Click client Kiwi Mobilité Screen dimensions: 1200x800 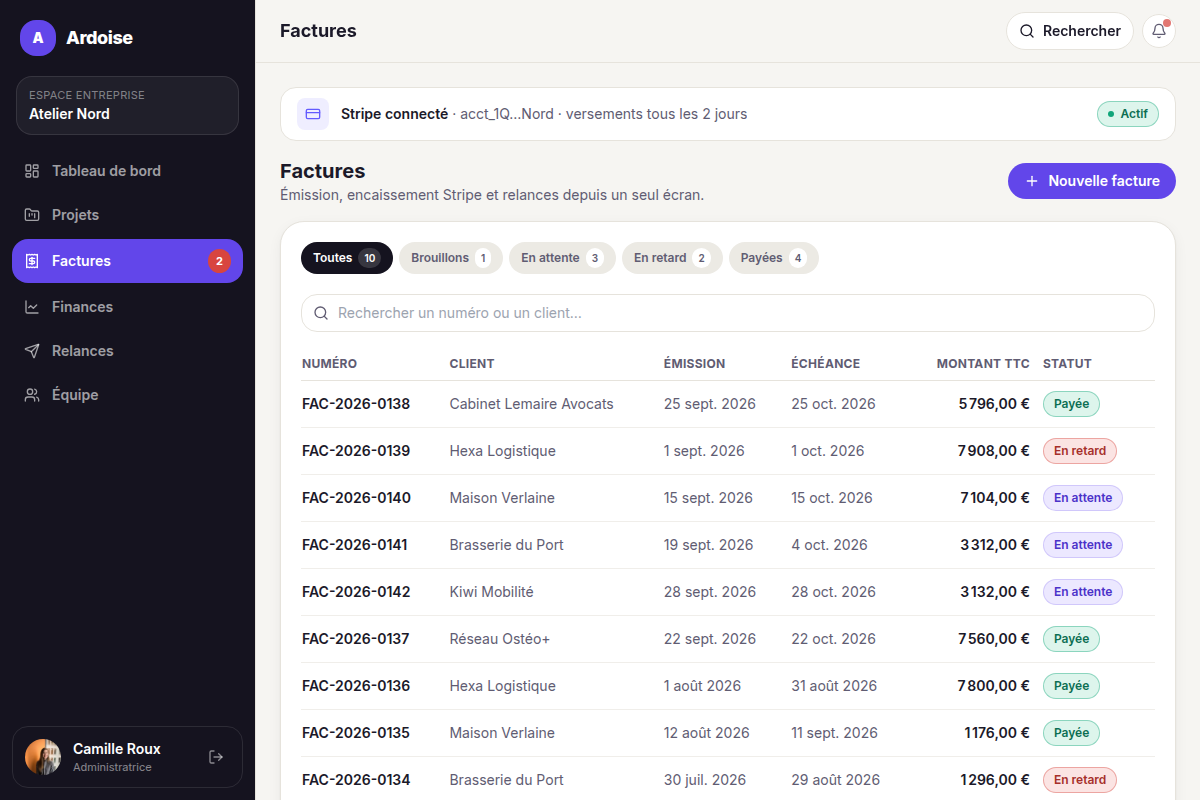click(x=492, y=592)
